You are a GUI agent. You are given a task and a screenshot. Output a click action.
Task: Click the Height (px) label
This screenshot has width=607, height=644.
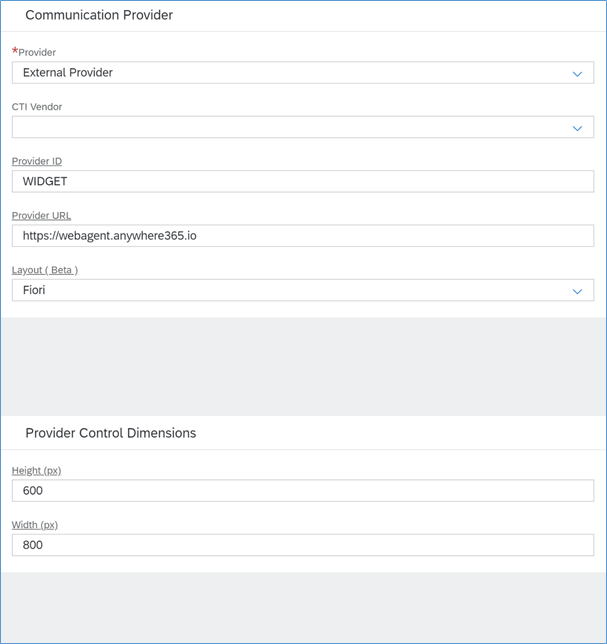37,471
